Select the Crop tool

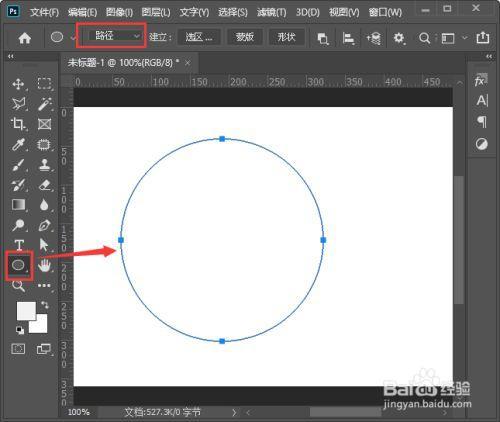(18, 124)
